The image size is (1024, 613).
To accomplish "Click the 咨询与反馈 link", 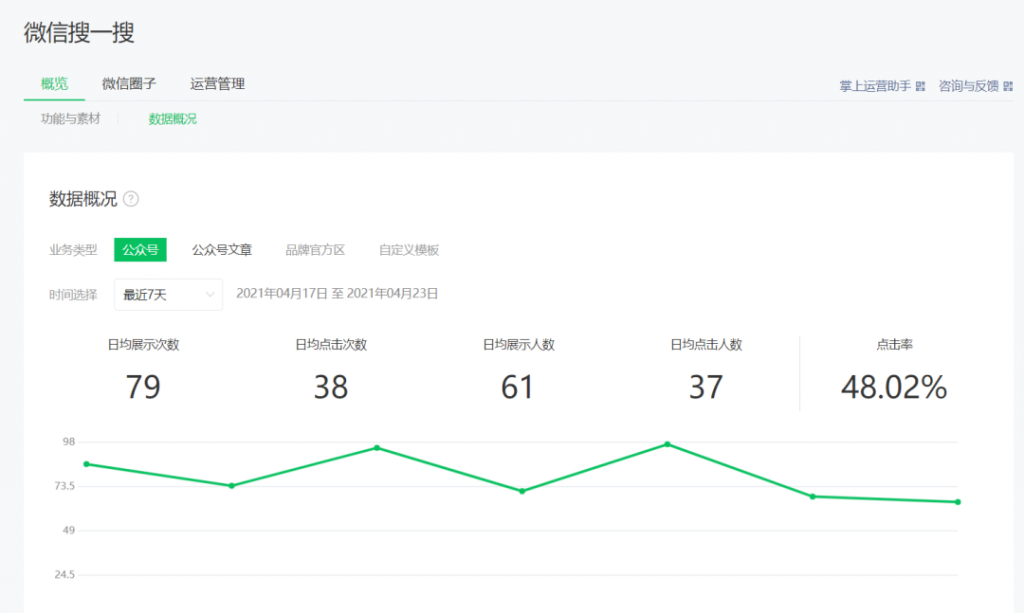I will point(968,86).
